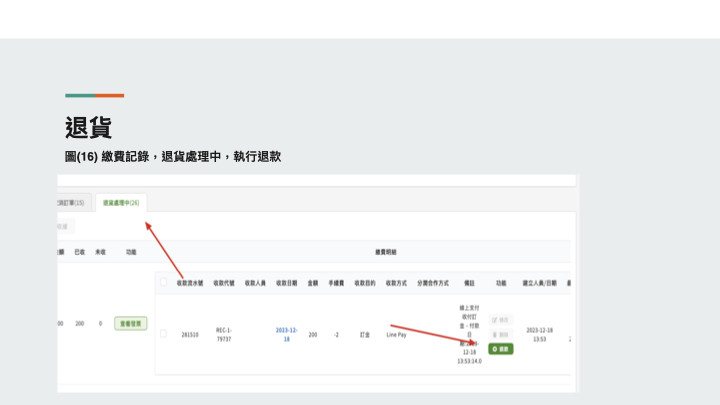Click the 建立人員/日期 column header
This screenshot has width=720, height=405.
click(x=538, y=283)
